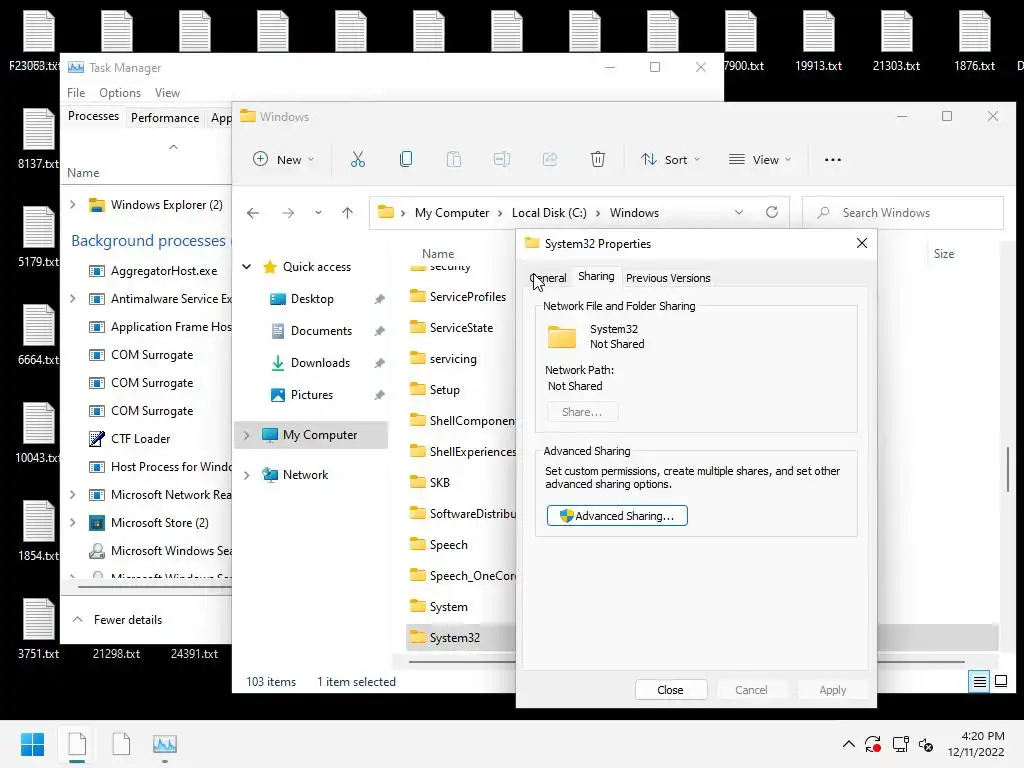Go forward using the Explorer forward arrow
The image size is (1024, 768).
point(288,213)
